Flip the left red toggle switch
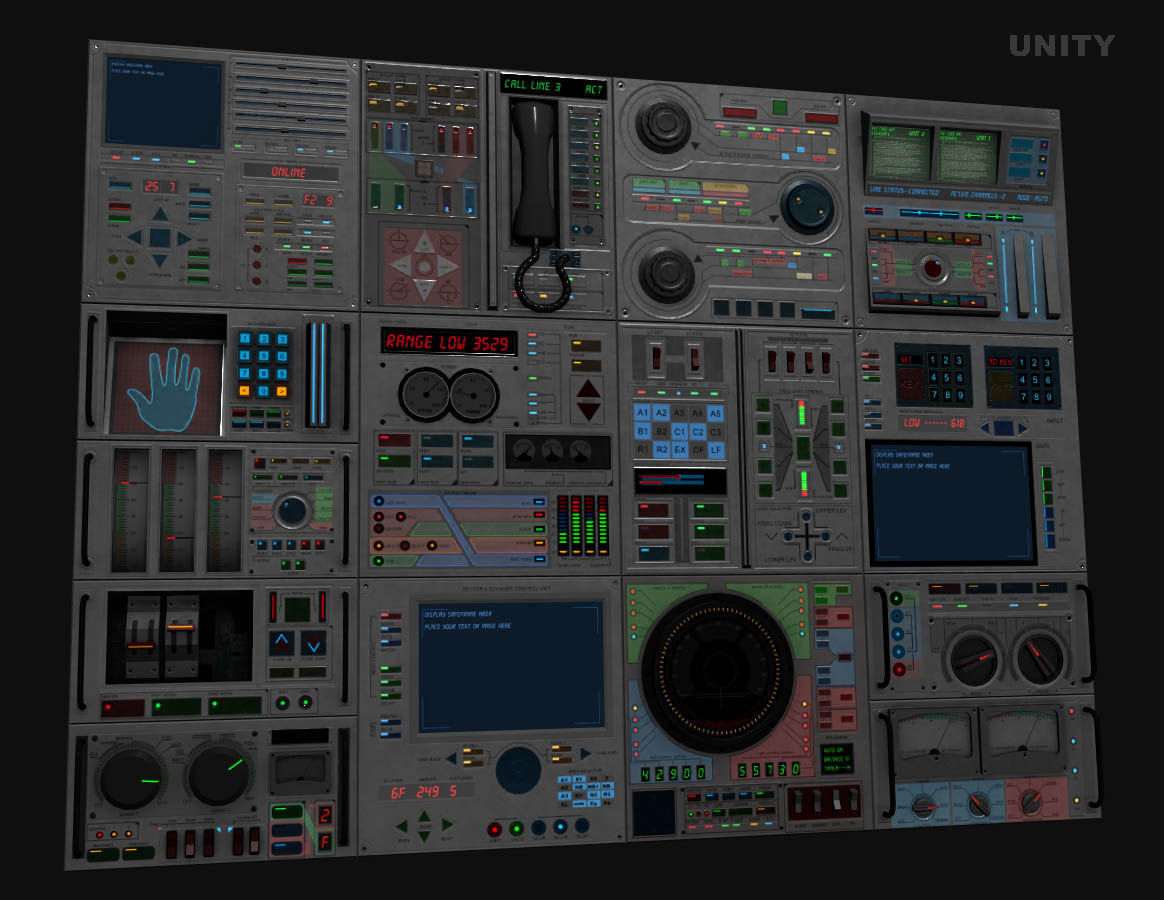The width and height of the screenshot is (1164, 900). [x=657, y=357]
